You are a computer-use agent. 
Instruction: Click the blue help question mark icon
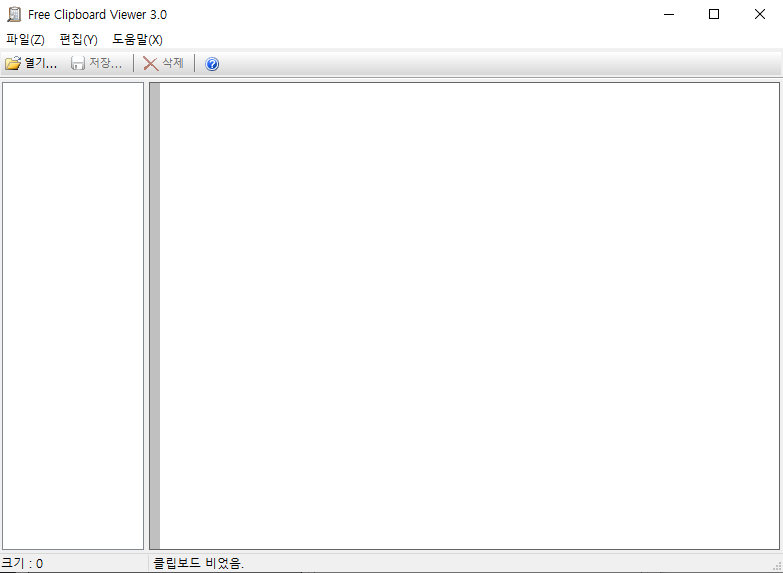tap(212, 64)
